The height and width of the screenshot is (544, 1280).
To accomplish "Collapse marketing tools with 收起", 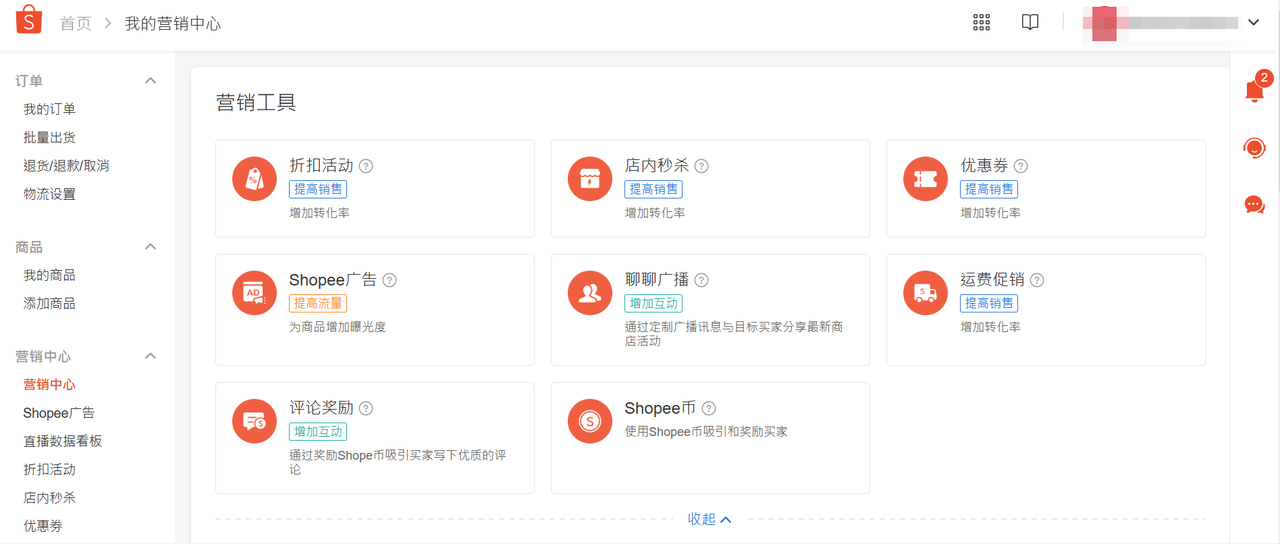I will coord(709,519).
